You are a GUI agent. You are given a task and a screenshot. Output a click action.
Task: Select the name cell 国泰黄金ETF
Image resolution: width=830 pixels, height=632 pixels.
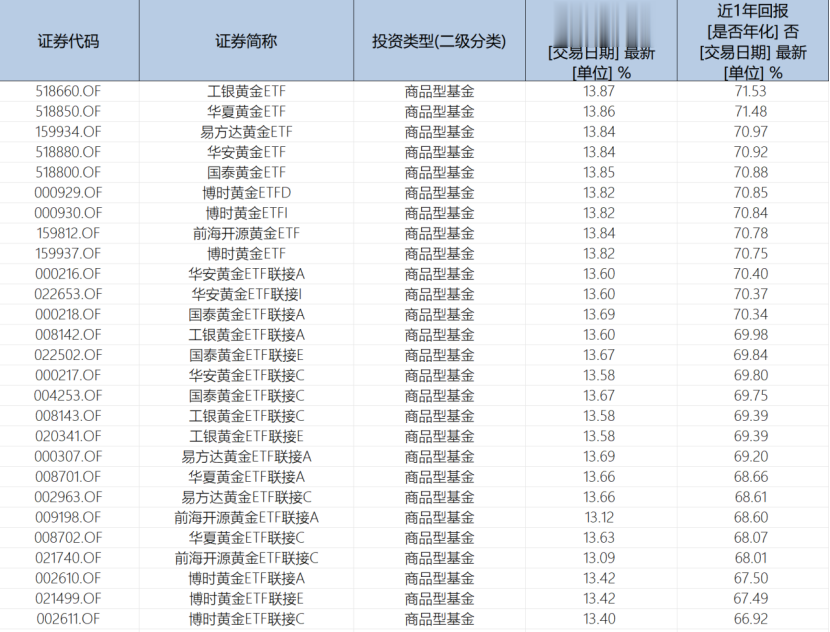tap(246, 173)
